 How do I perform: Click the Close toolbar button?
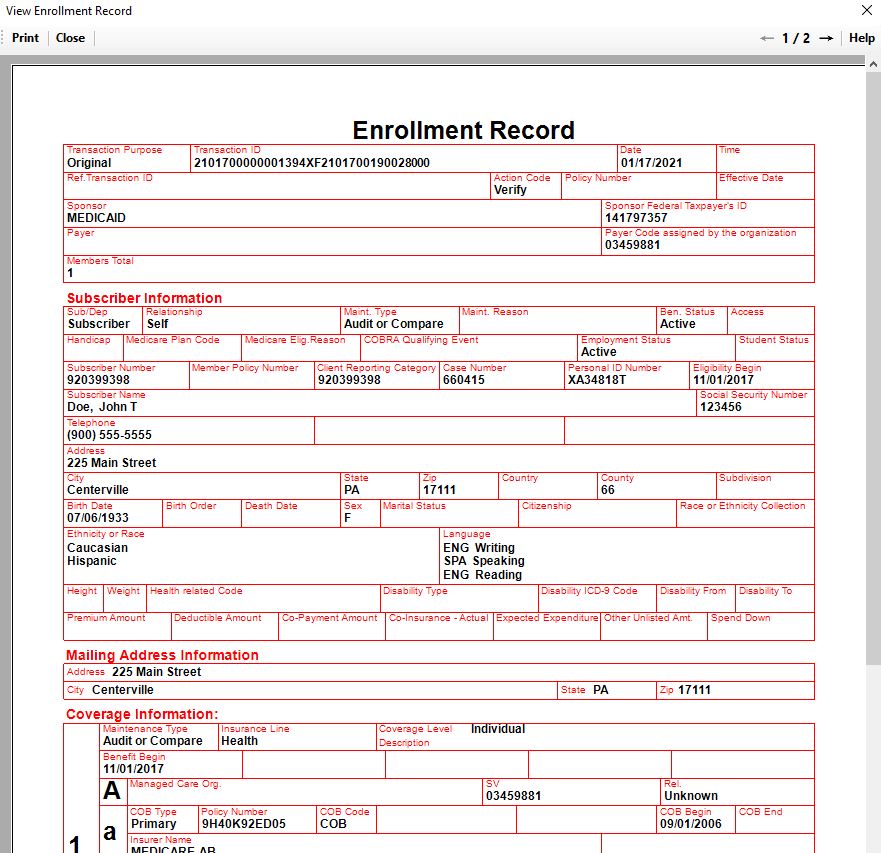pyautogui.click(x=70, y=38)
